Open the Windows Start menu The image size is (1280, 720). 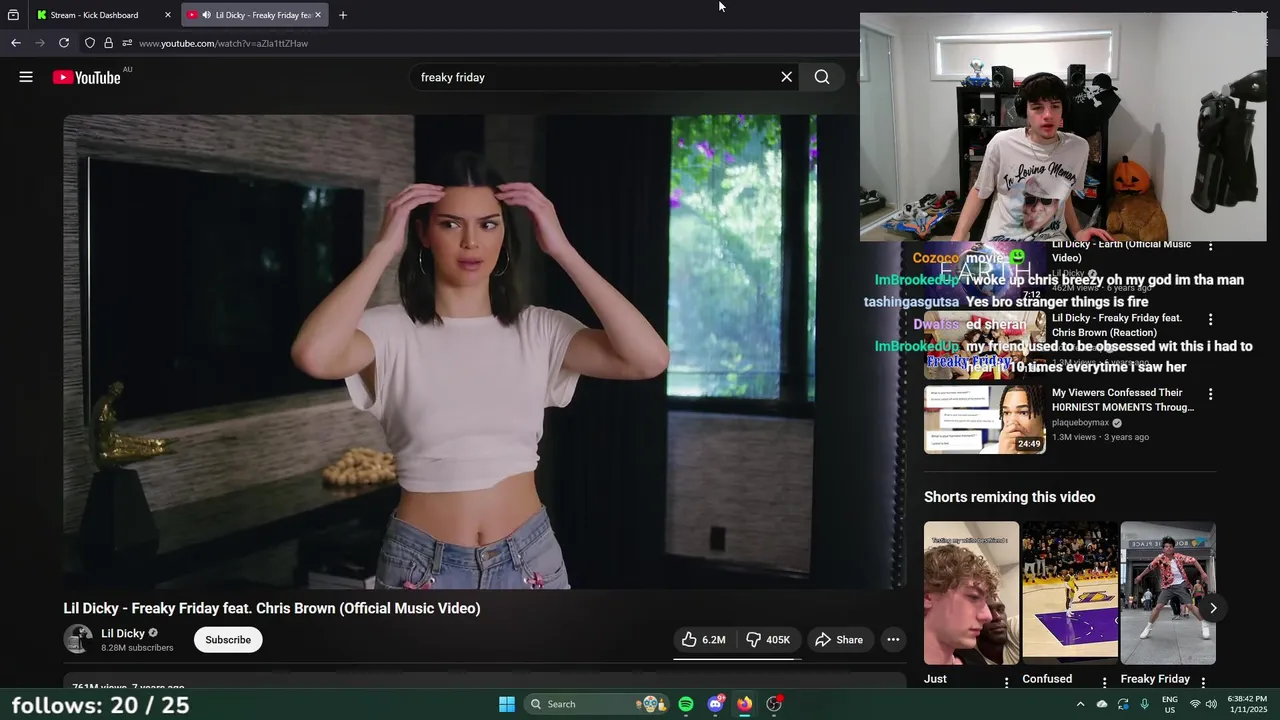(507, 704)
